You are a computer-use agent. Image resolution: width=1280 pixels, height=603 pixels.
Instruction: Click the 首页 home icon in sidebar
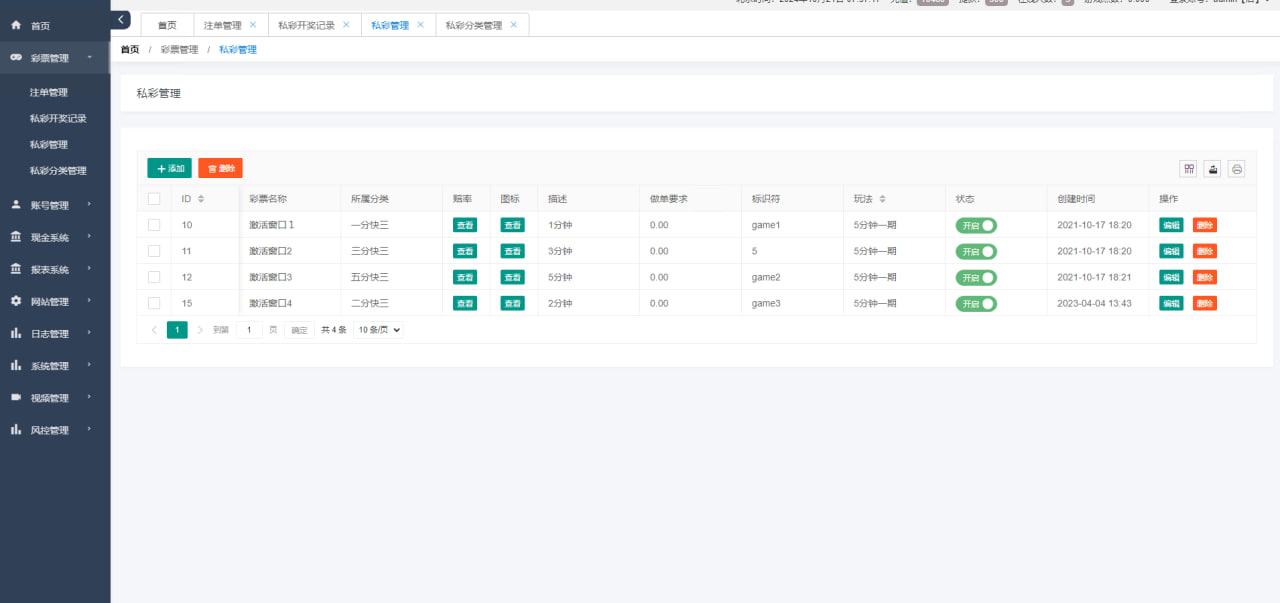click(16, 25)
